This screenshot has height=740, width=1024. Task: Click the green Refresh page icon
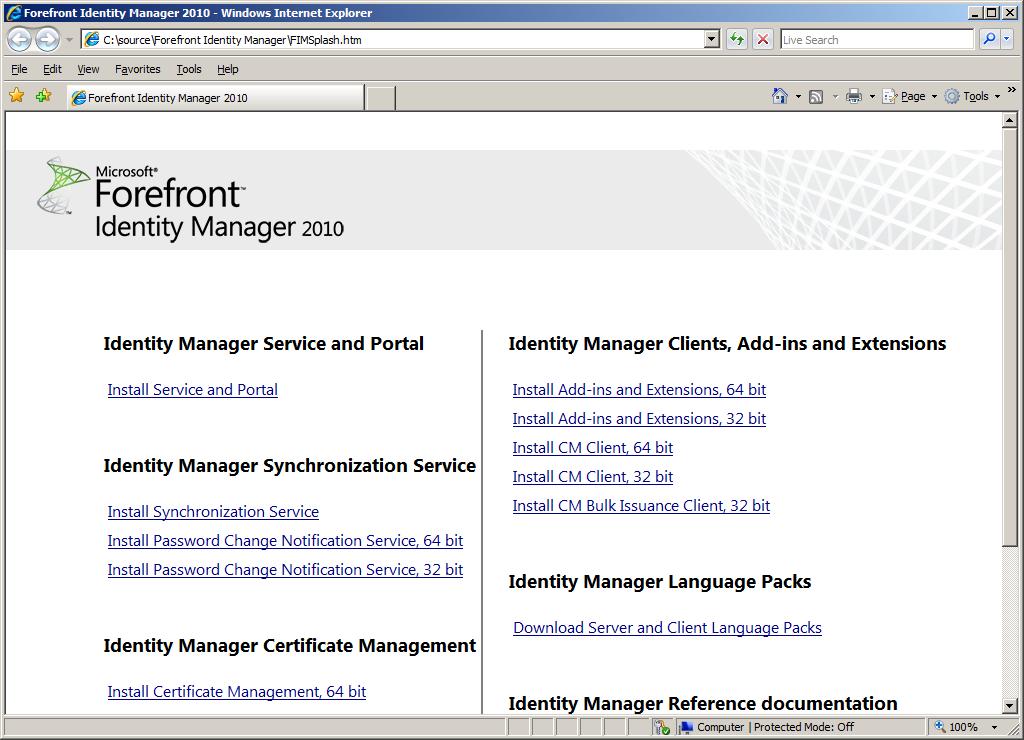[737, 39]
